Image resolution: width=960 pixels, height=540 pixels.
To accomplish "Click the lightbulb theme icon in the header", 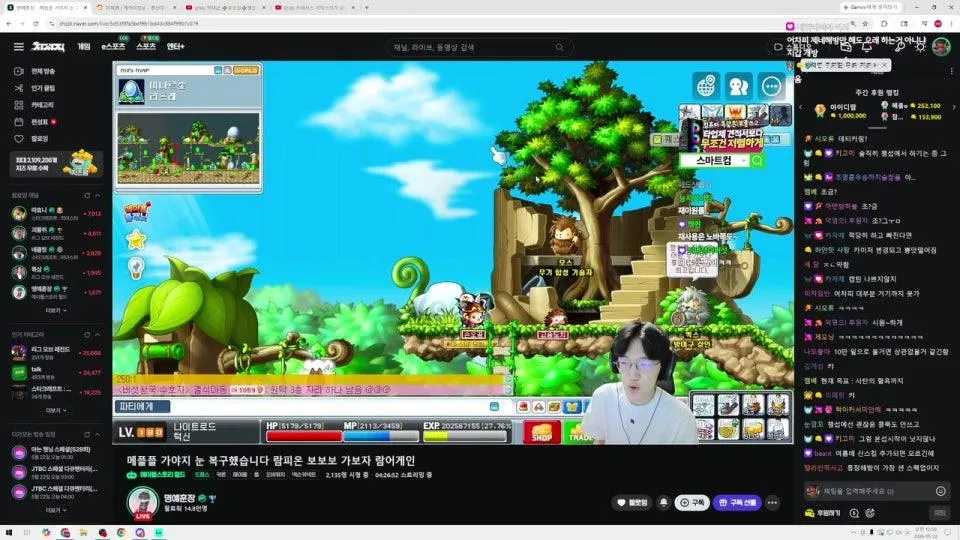I will tap(920, 47).
